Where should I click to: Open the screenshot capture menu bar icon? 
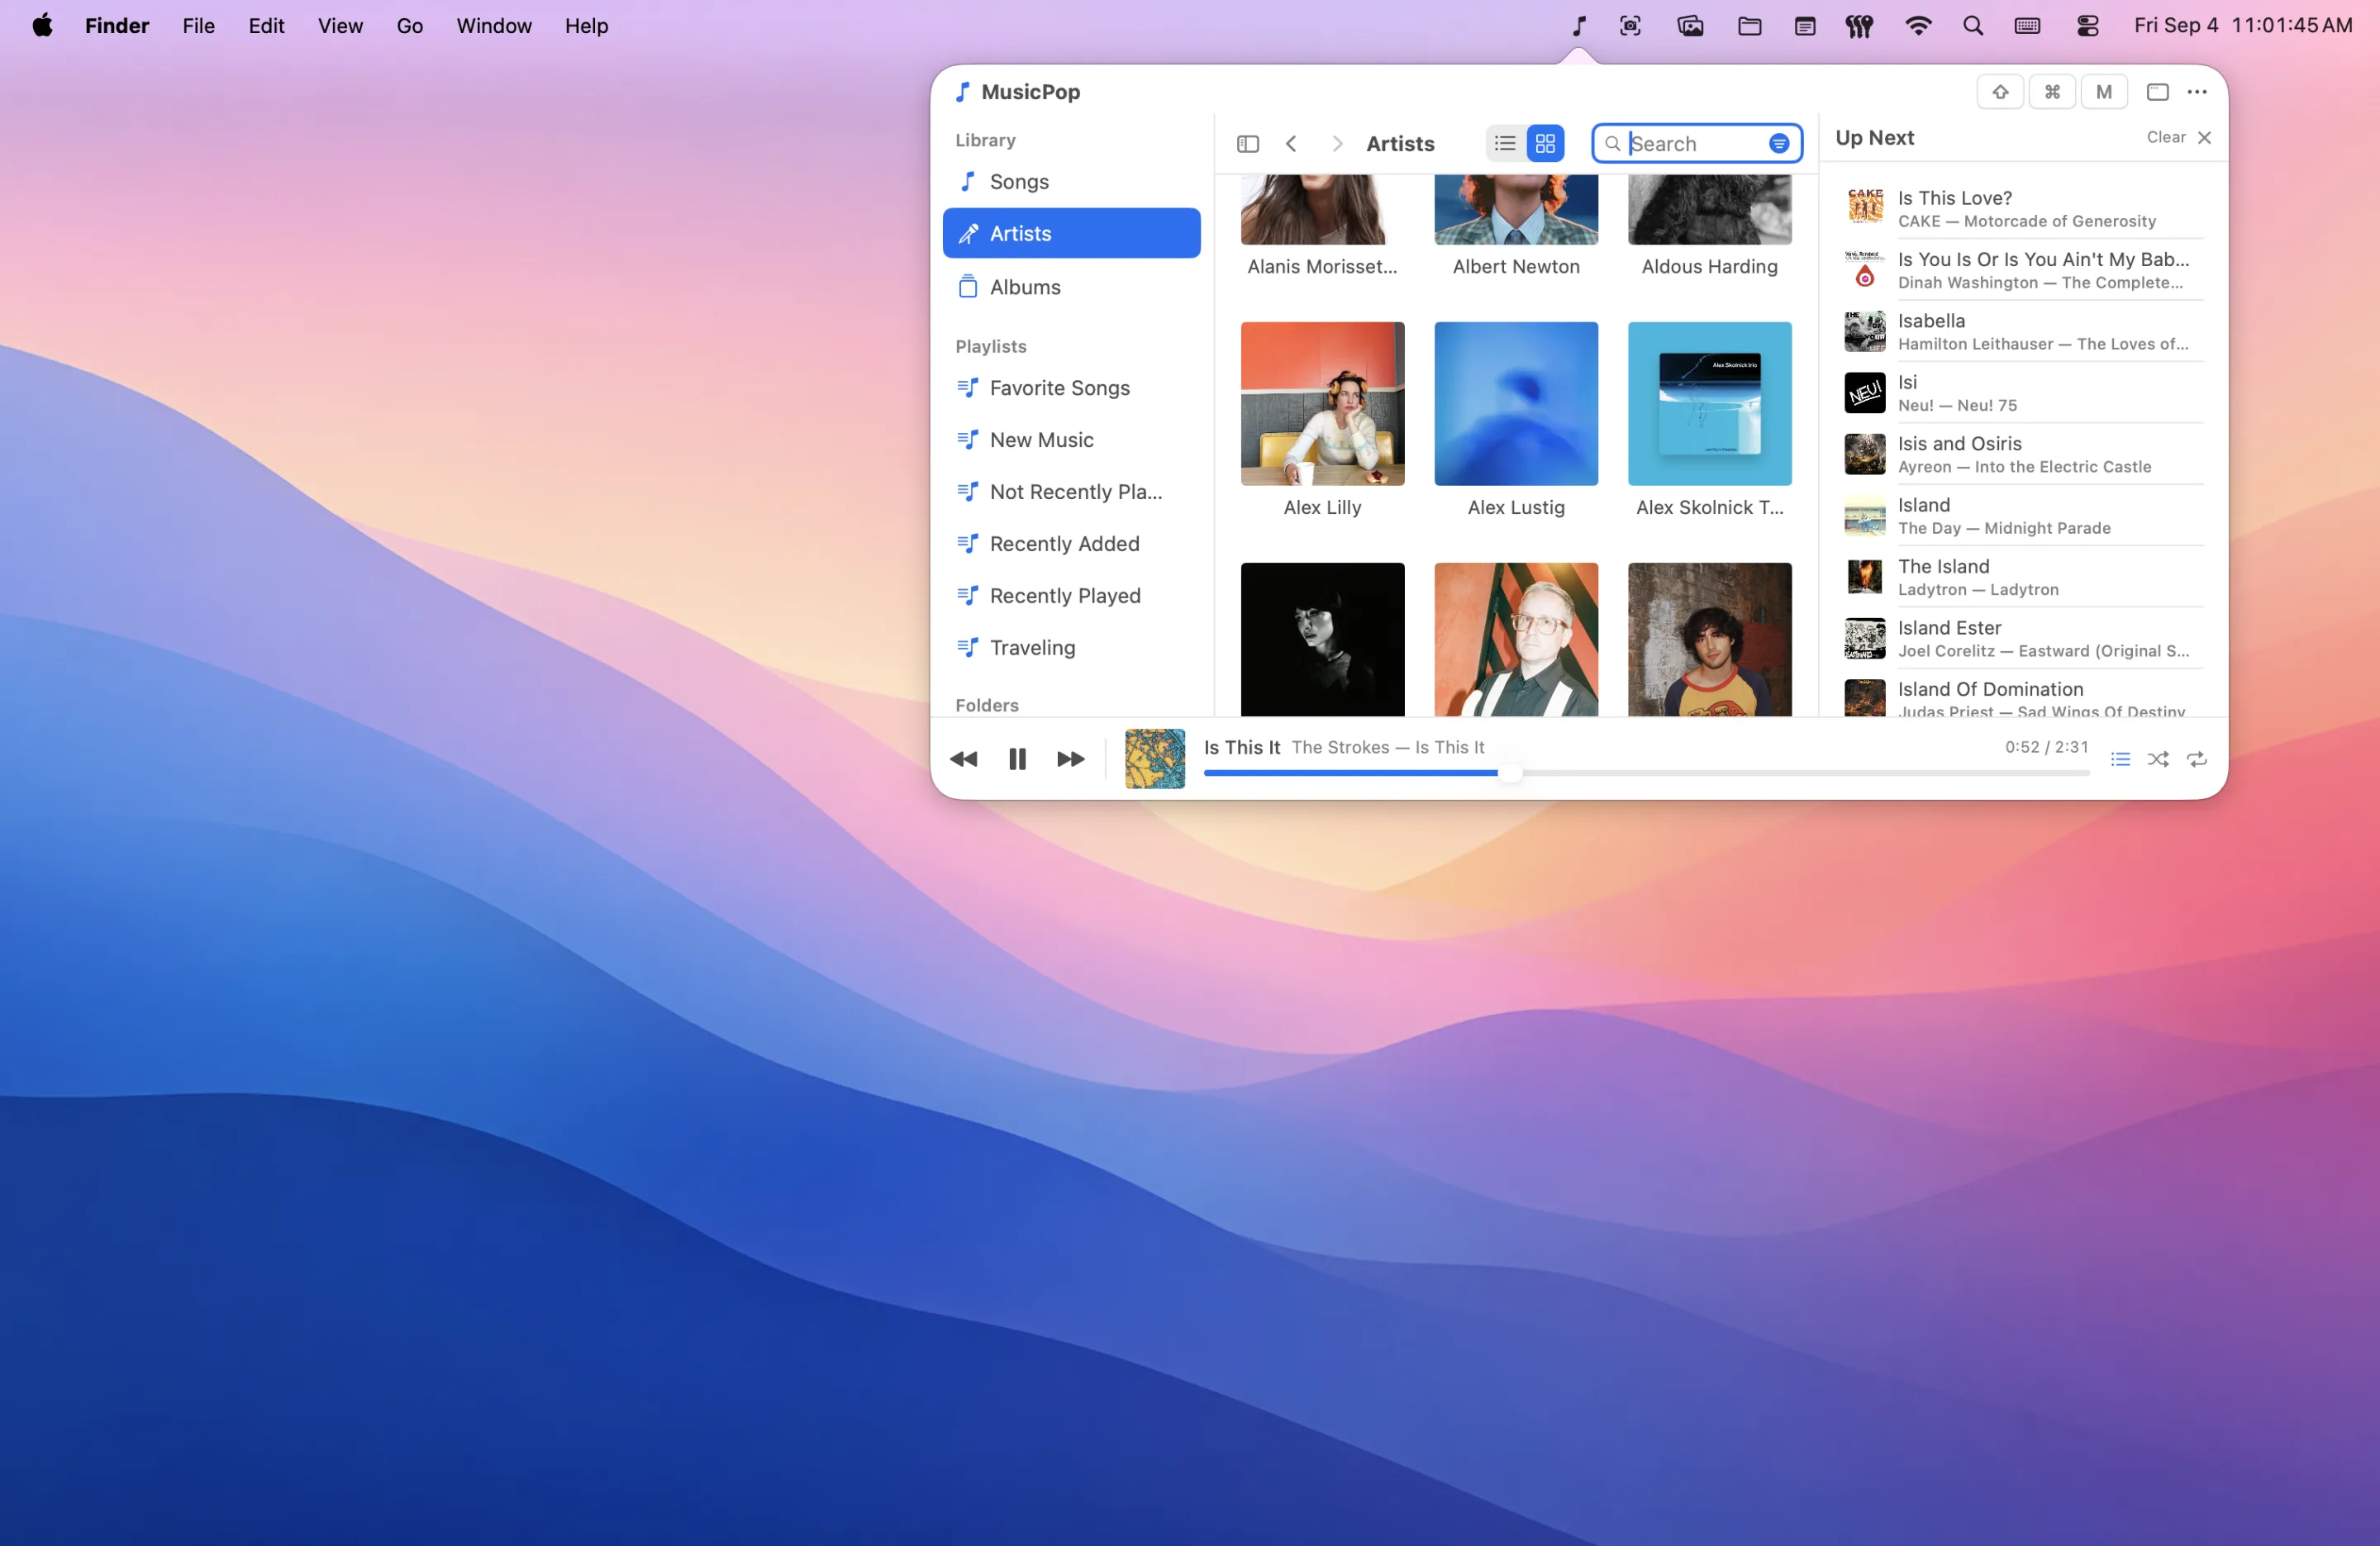tap(1630, 26)
